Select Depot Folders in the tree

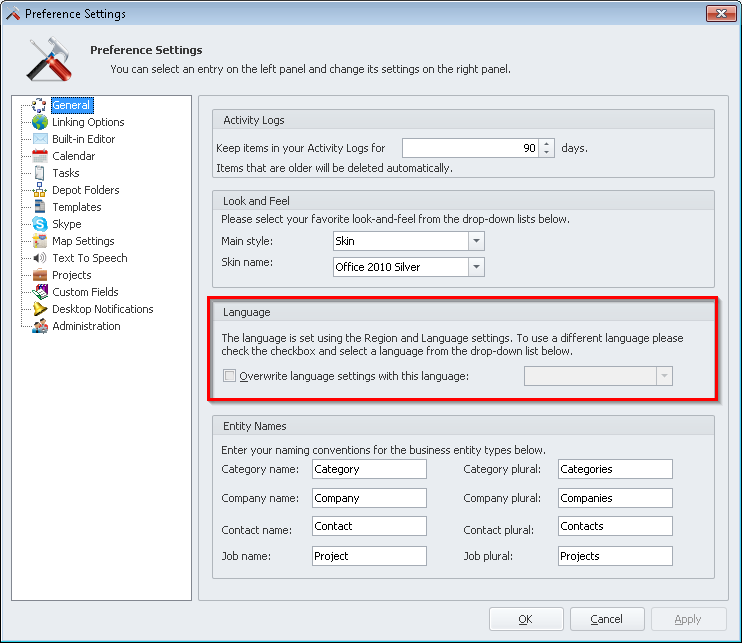coord(85,190)
